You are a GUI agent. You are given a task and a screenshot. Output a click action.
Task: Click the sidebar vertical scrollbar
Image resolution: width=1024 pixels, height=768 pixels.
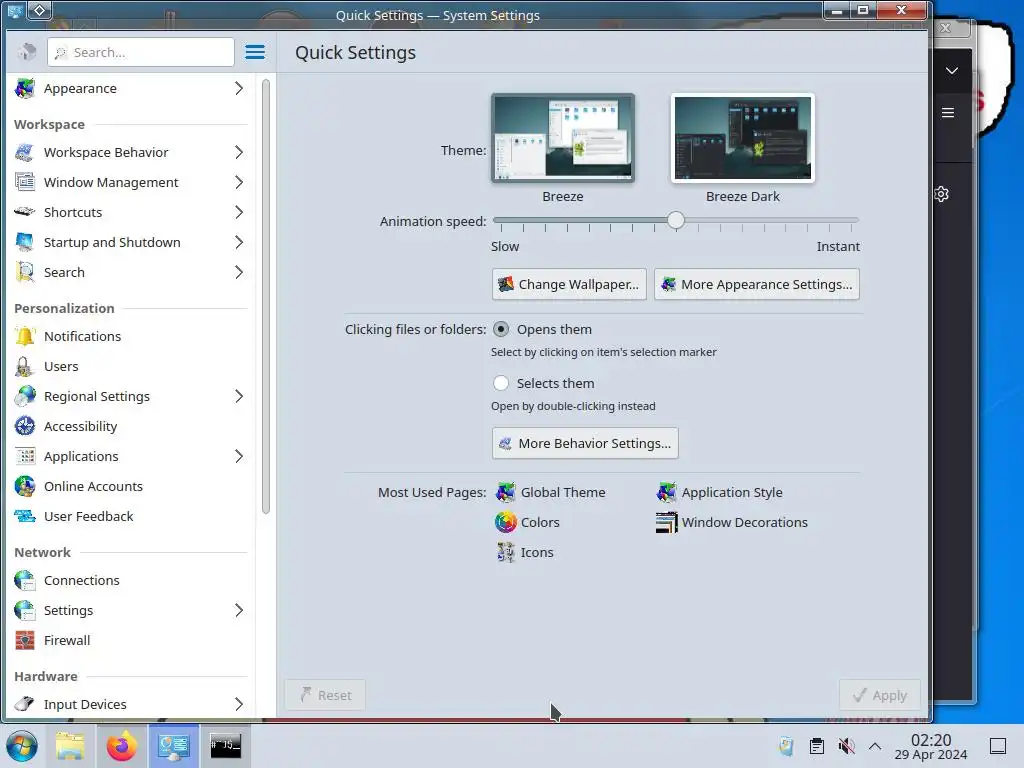click(266, 296)
